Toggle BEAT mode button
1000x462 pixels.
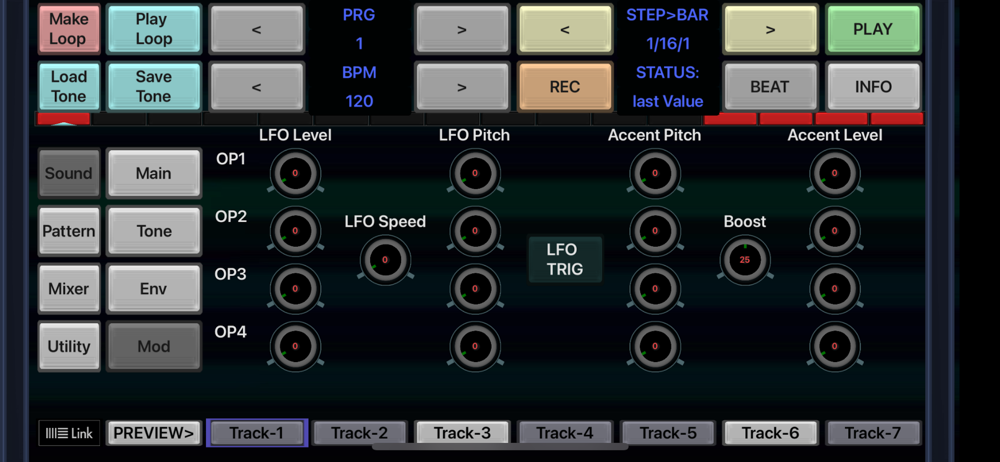770,87
